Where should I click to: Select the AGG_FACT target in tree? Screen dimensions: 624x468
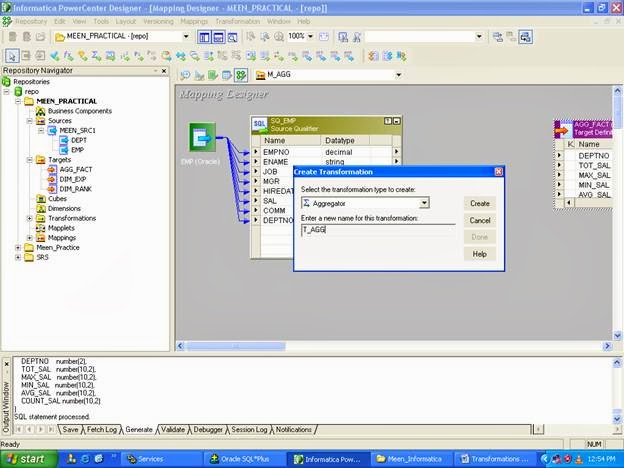click(76, 170)
